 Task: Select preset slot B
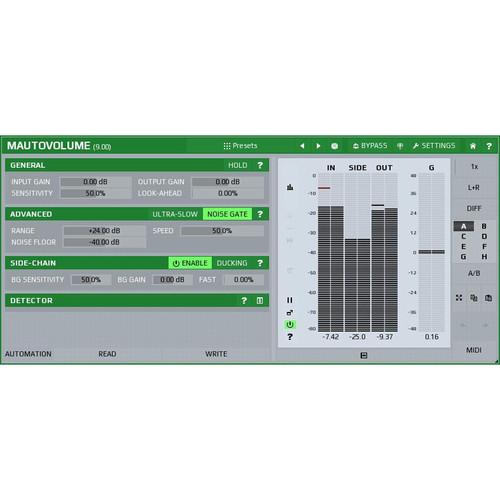pos(484,227)
